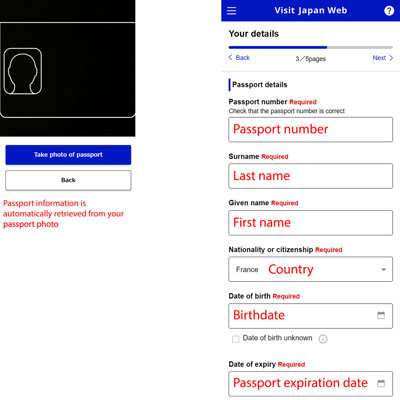The height and width of the screenshot is (400, 400).
Task: Click the calendar icon in Date of birth
Action: coord(381,315)
